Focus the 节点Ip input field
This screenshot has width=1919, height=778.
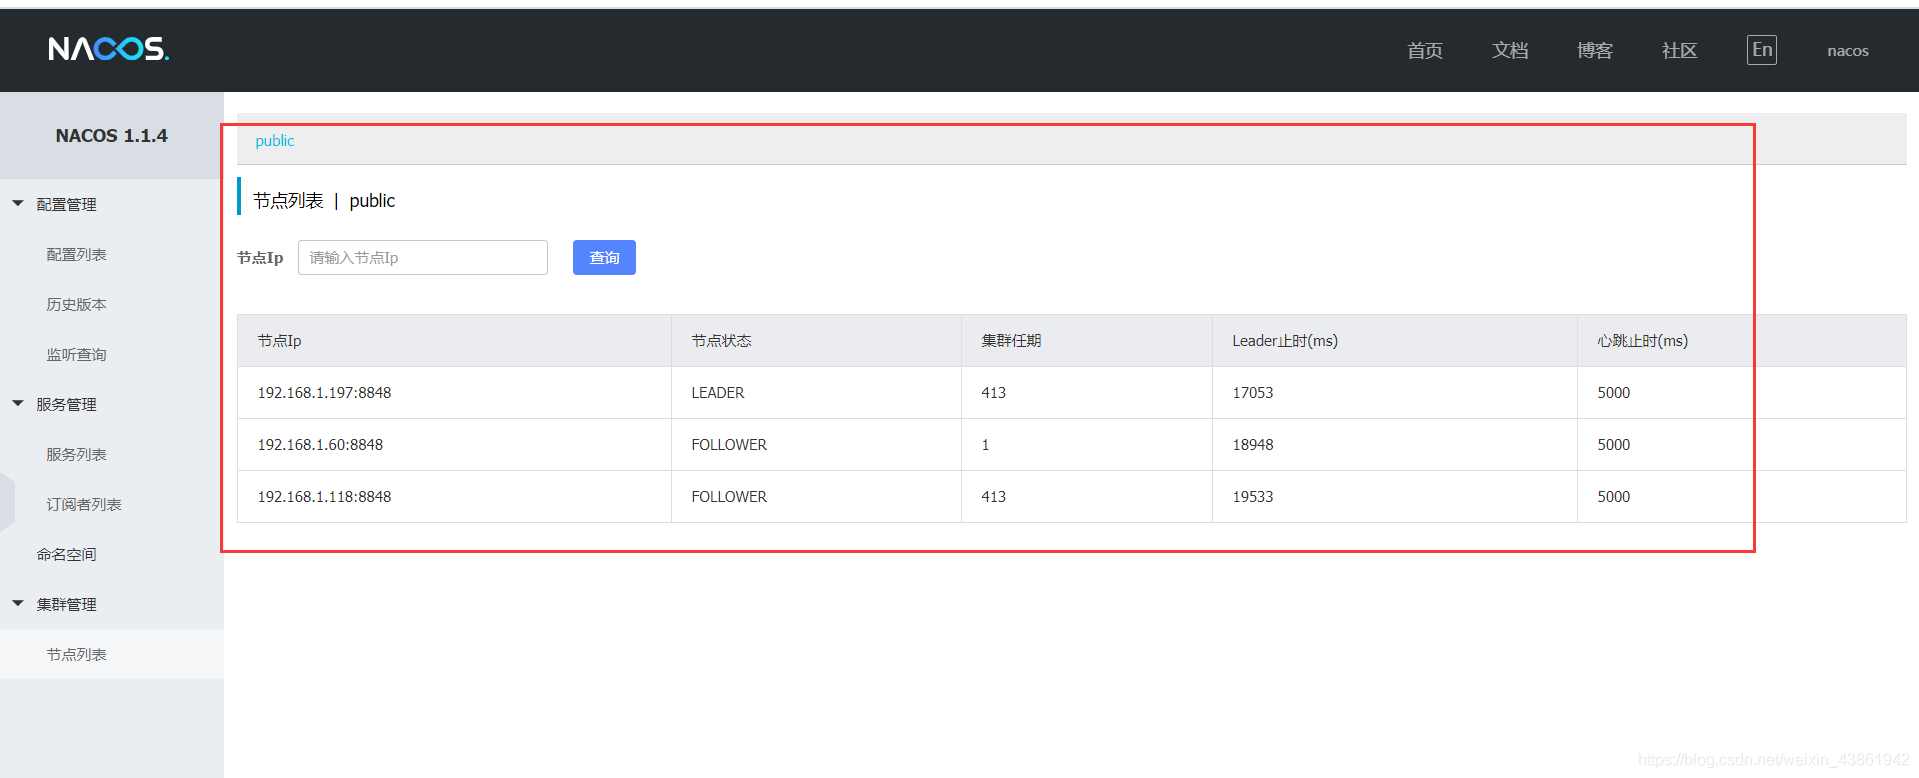423,258
